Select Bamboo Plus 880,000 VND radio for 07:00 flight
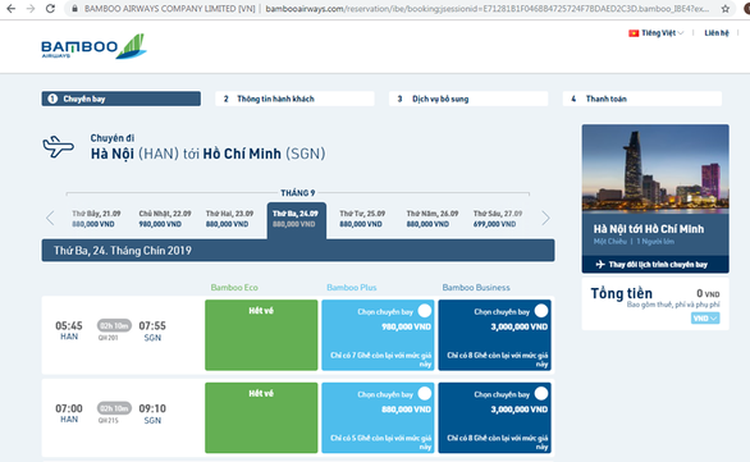The width and height of the screenshot is (750, 462). 425,394
